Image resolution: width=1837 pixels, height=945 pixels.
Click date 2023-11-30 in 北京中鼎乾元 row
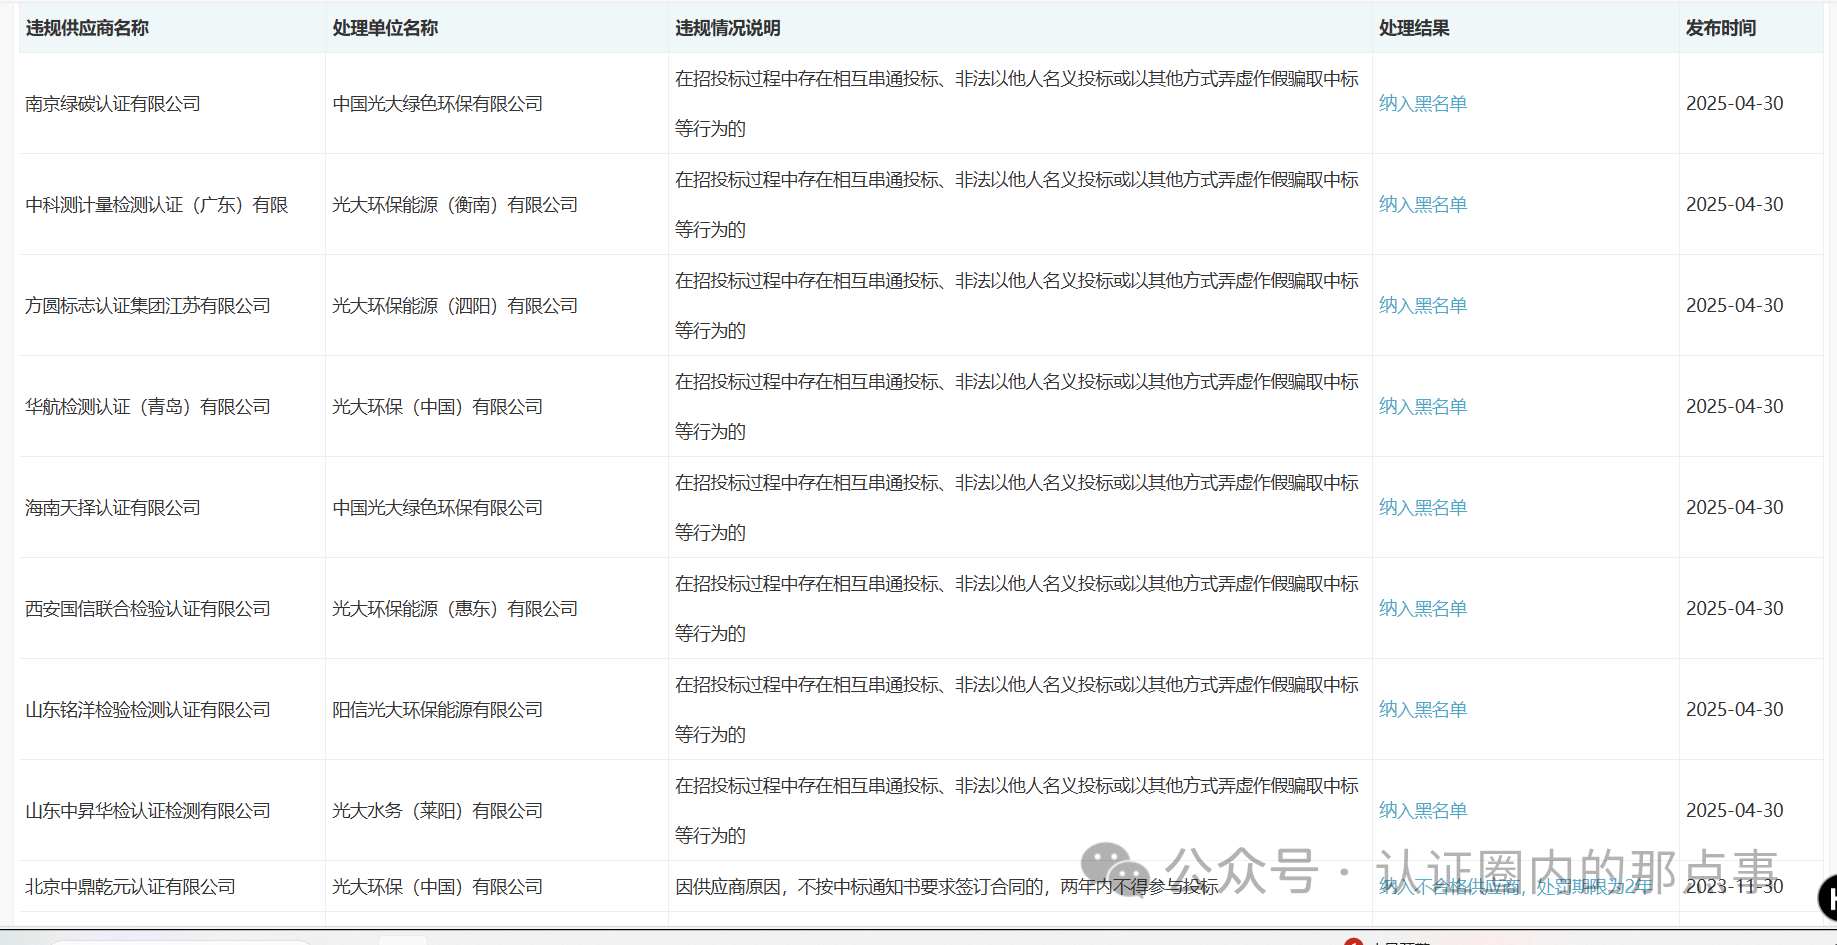pos(1735,886)
